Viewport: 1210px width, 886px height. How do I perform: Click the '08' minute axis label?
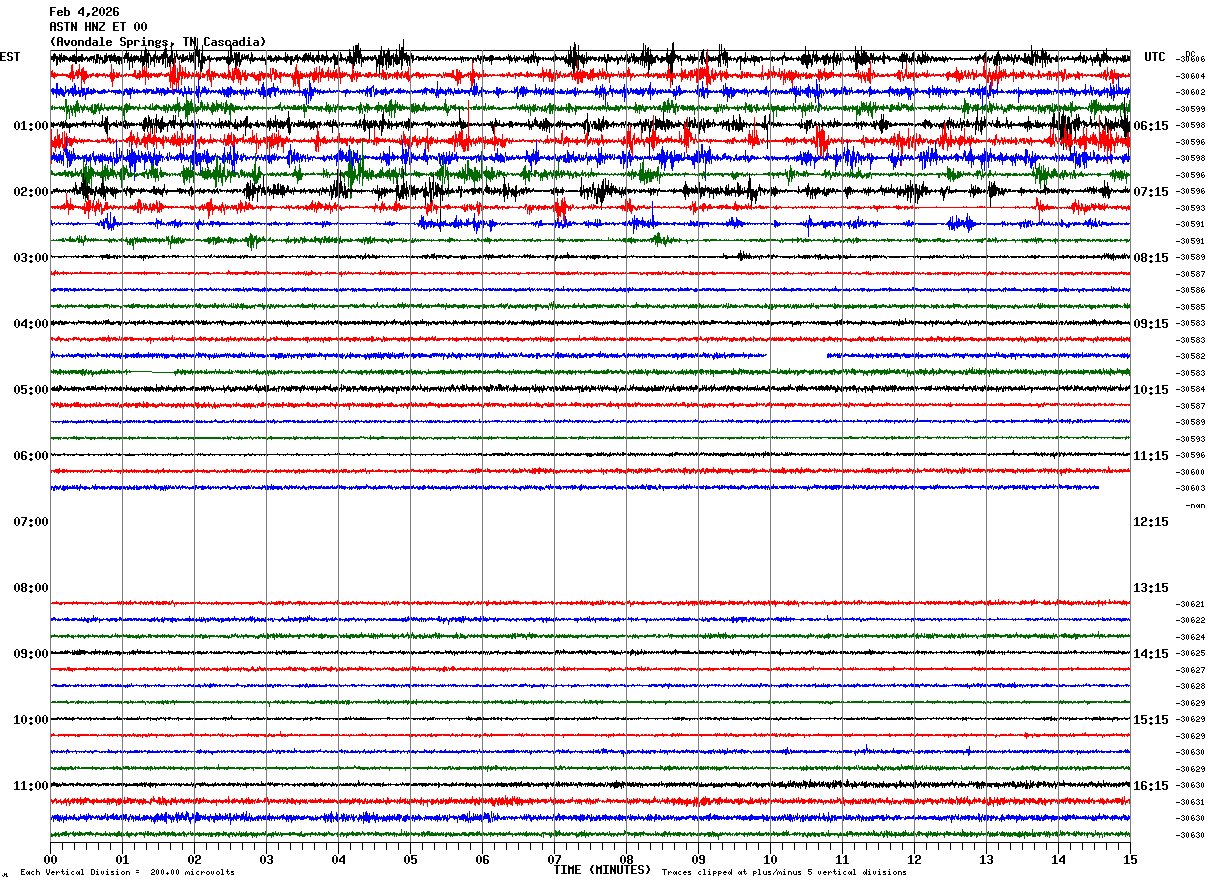pyautogui.click(x=626, y=860)
